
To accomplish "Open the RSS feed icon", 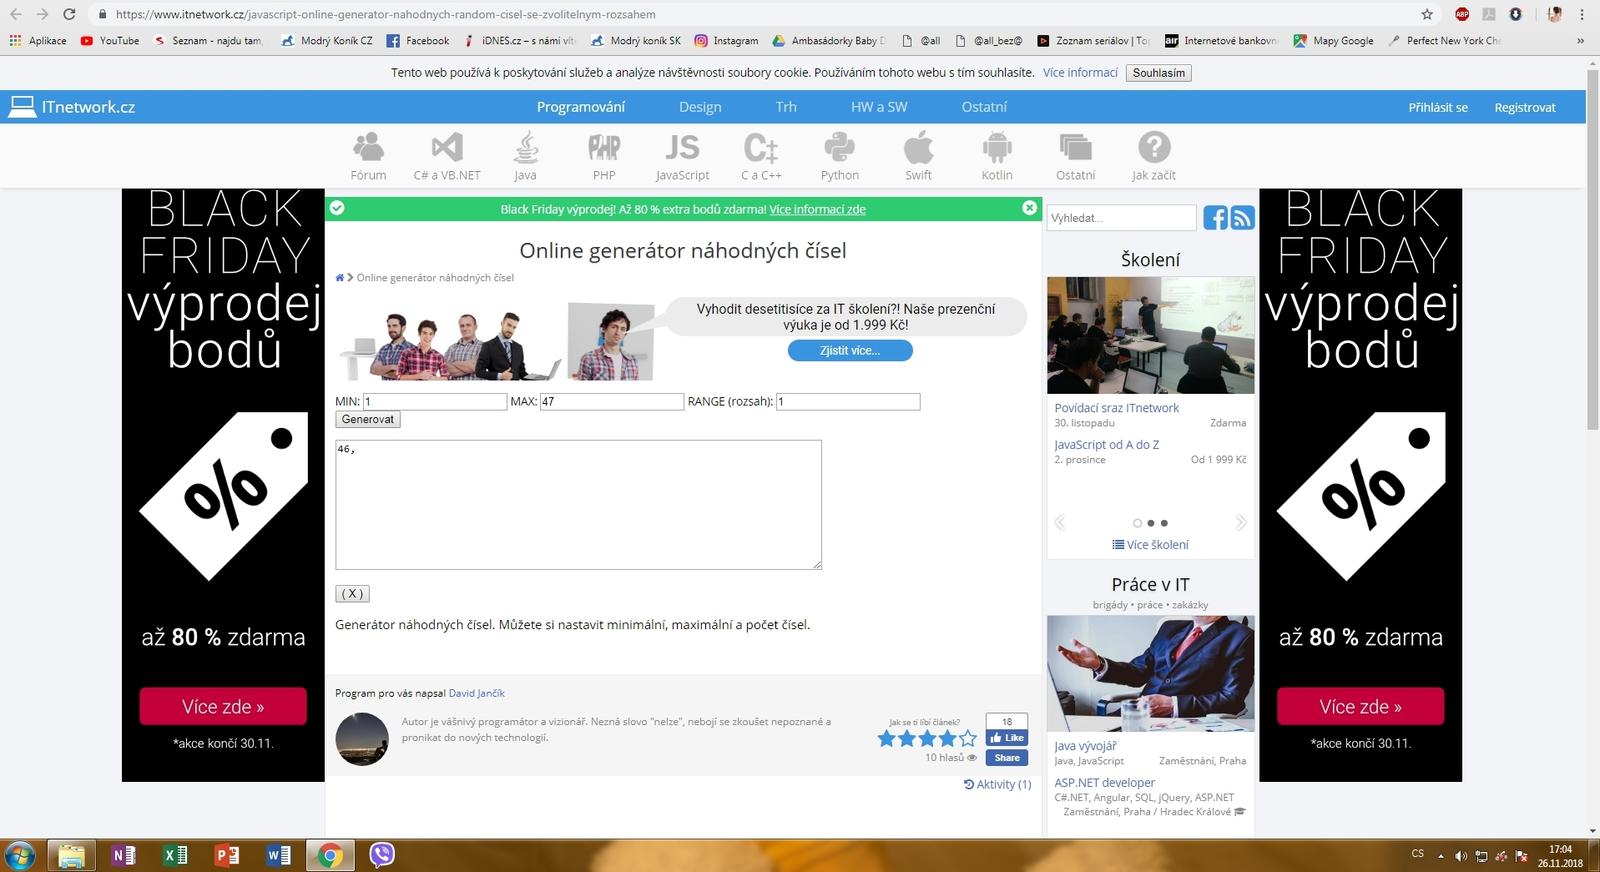I will [x=1242, y=218].
